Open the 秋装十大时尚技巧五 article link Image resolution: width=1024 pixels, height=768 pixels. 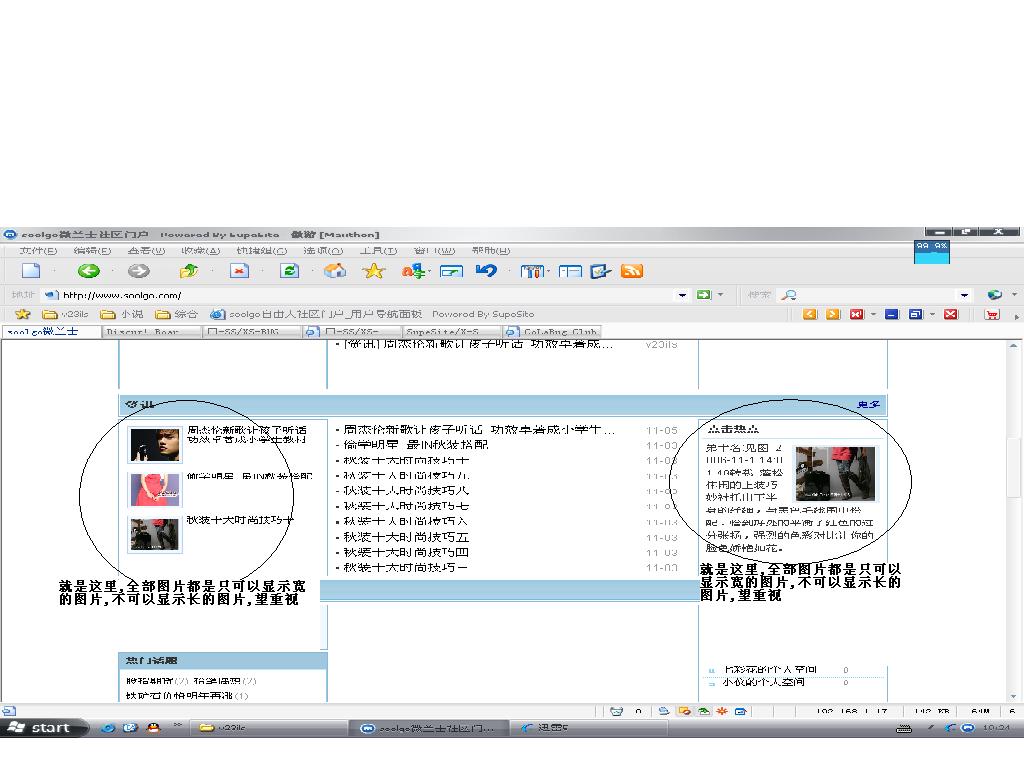pos(406,537)
